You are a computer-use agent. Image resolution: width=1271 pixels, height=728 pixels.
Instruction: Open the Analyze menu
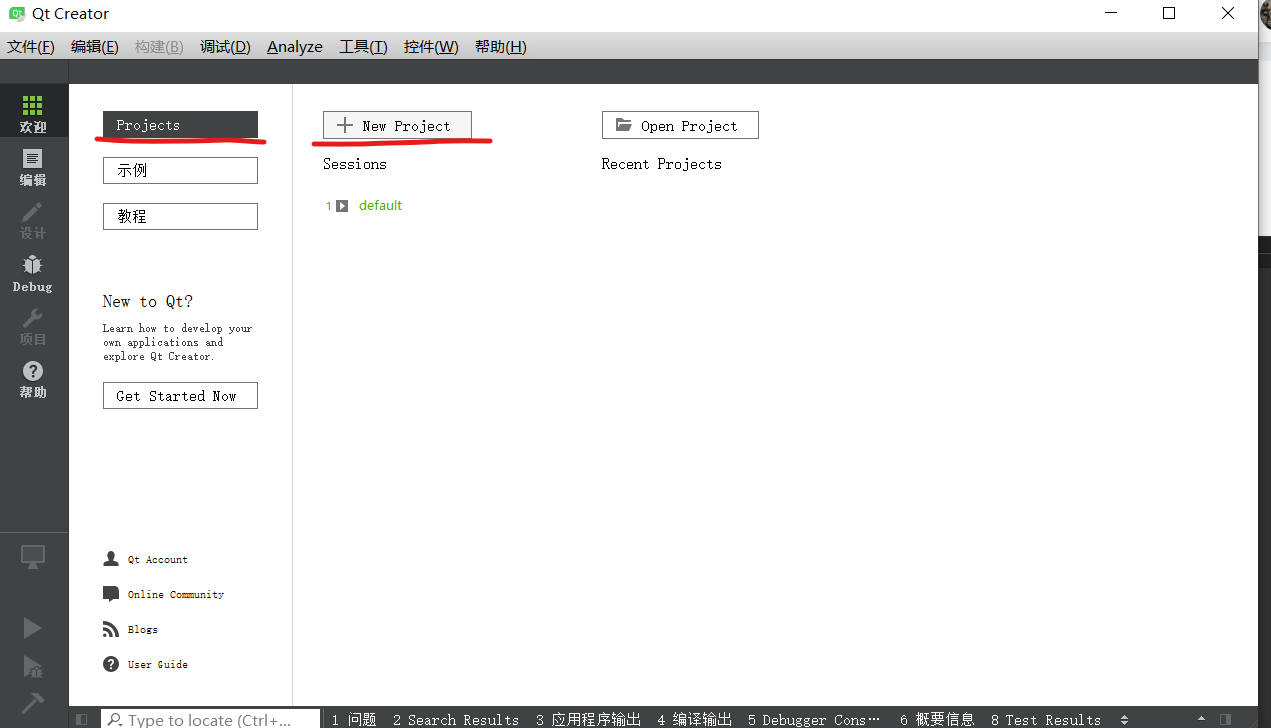[294, 46]
